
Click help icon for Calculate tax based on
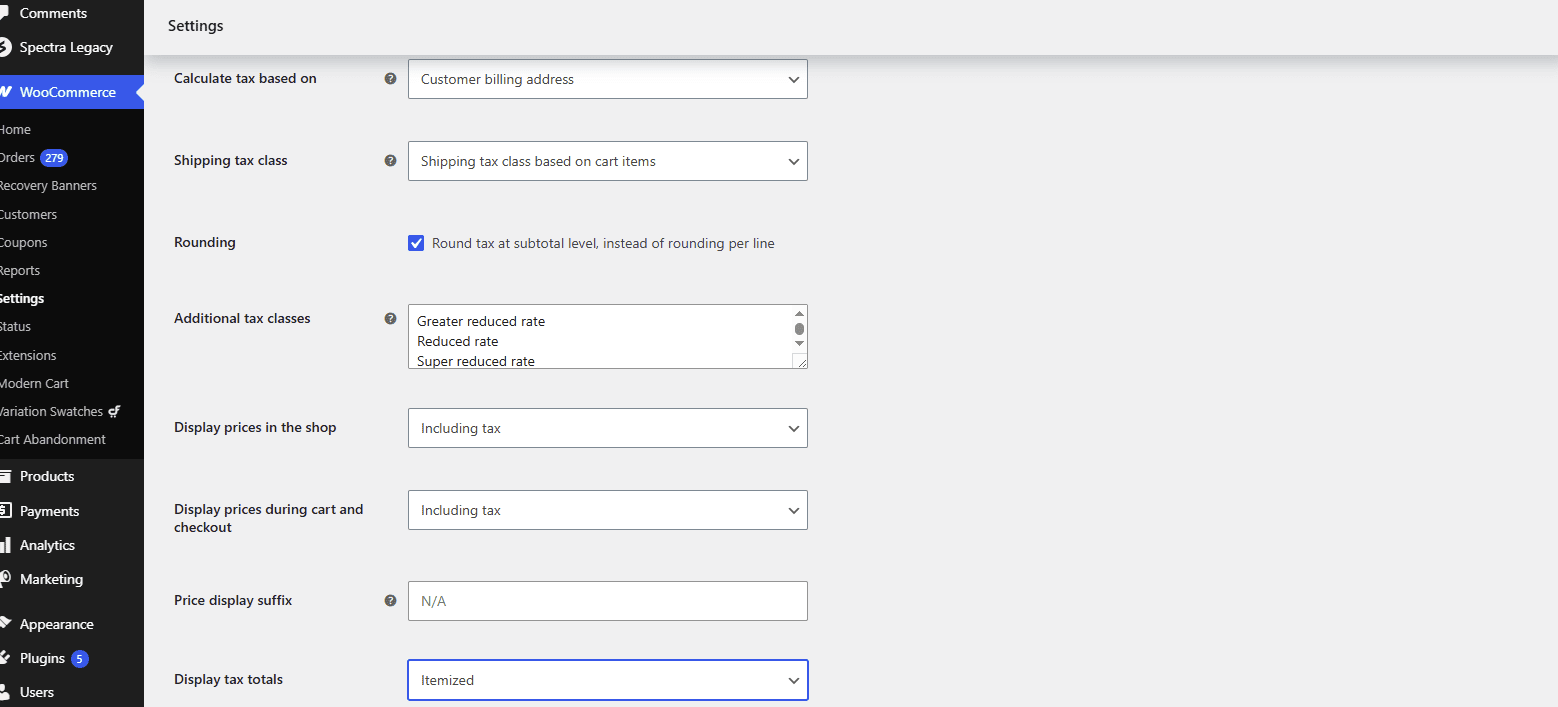391,78
